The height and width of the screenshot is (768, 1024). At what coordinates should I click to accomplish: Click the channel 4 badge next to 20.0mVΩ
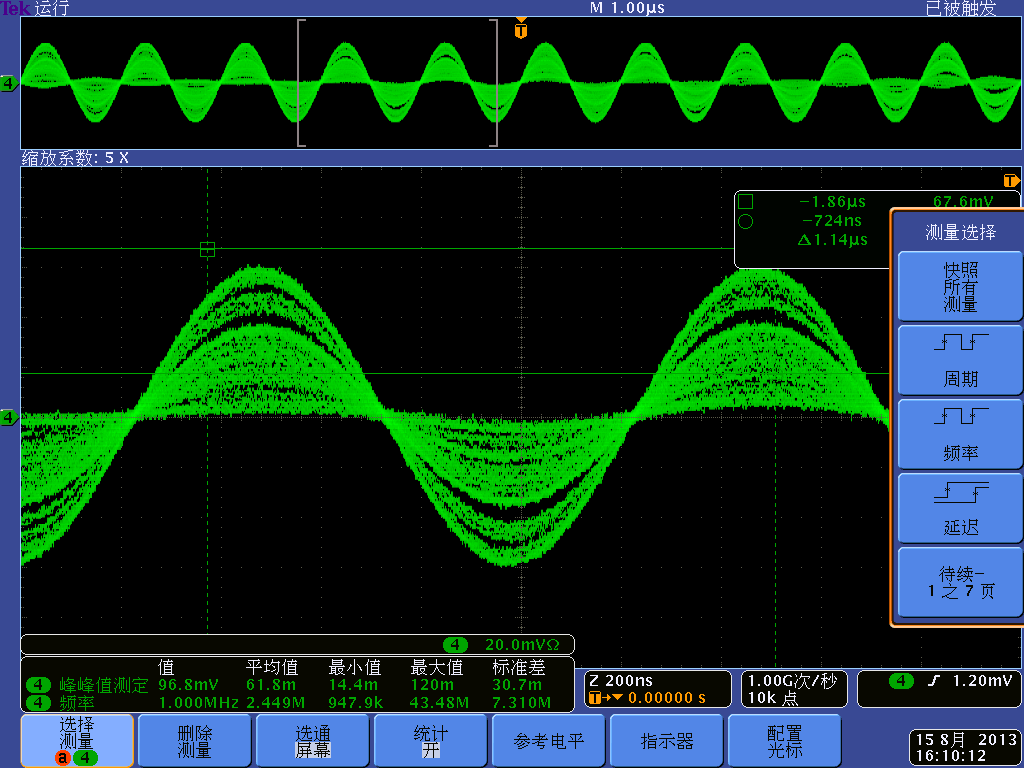coord(455,645)
